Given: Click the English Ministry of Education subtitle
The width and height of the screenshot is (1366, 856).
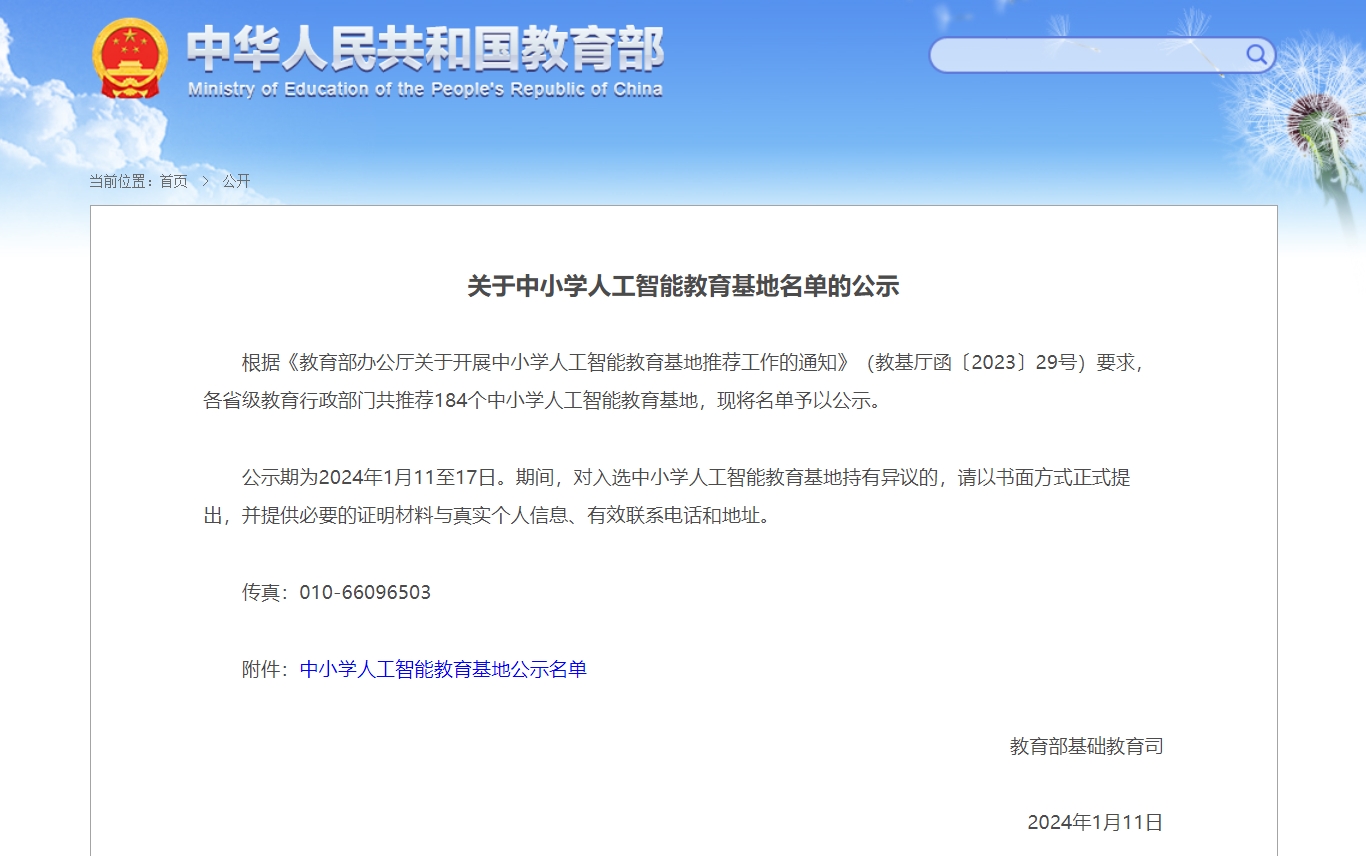Looking at the screenshot, I should coord(425,90).
